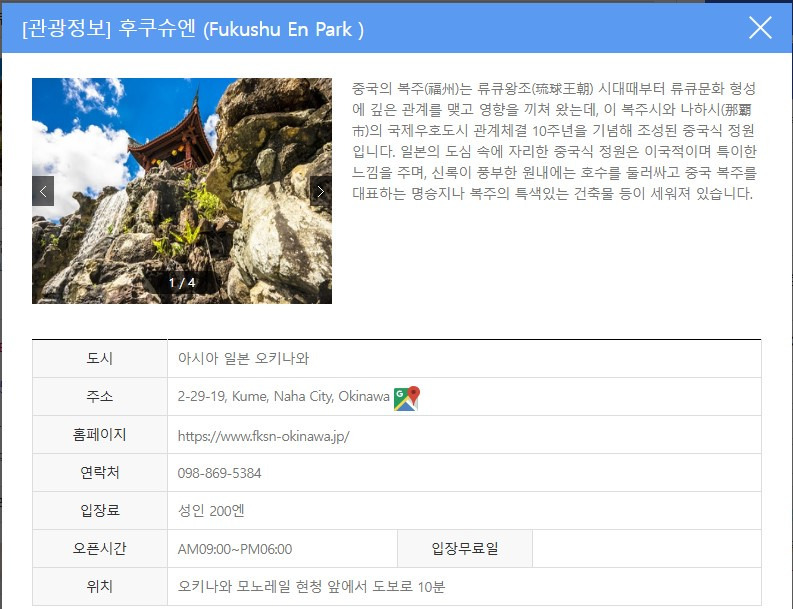The width and height of the screenshot is (793, 609).
Task: Select the opening hours AM09:00~PM06:00
Action: 235,549
